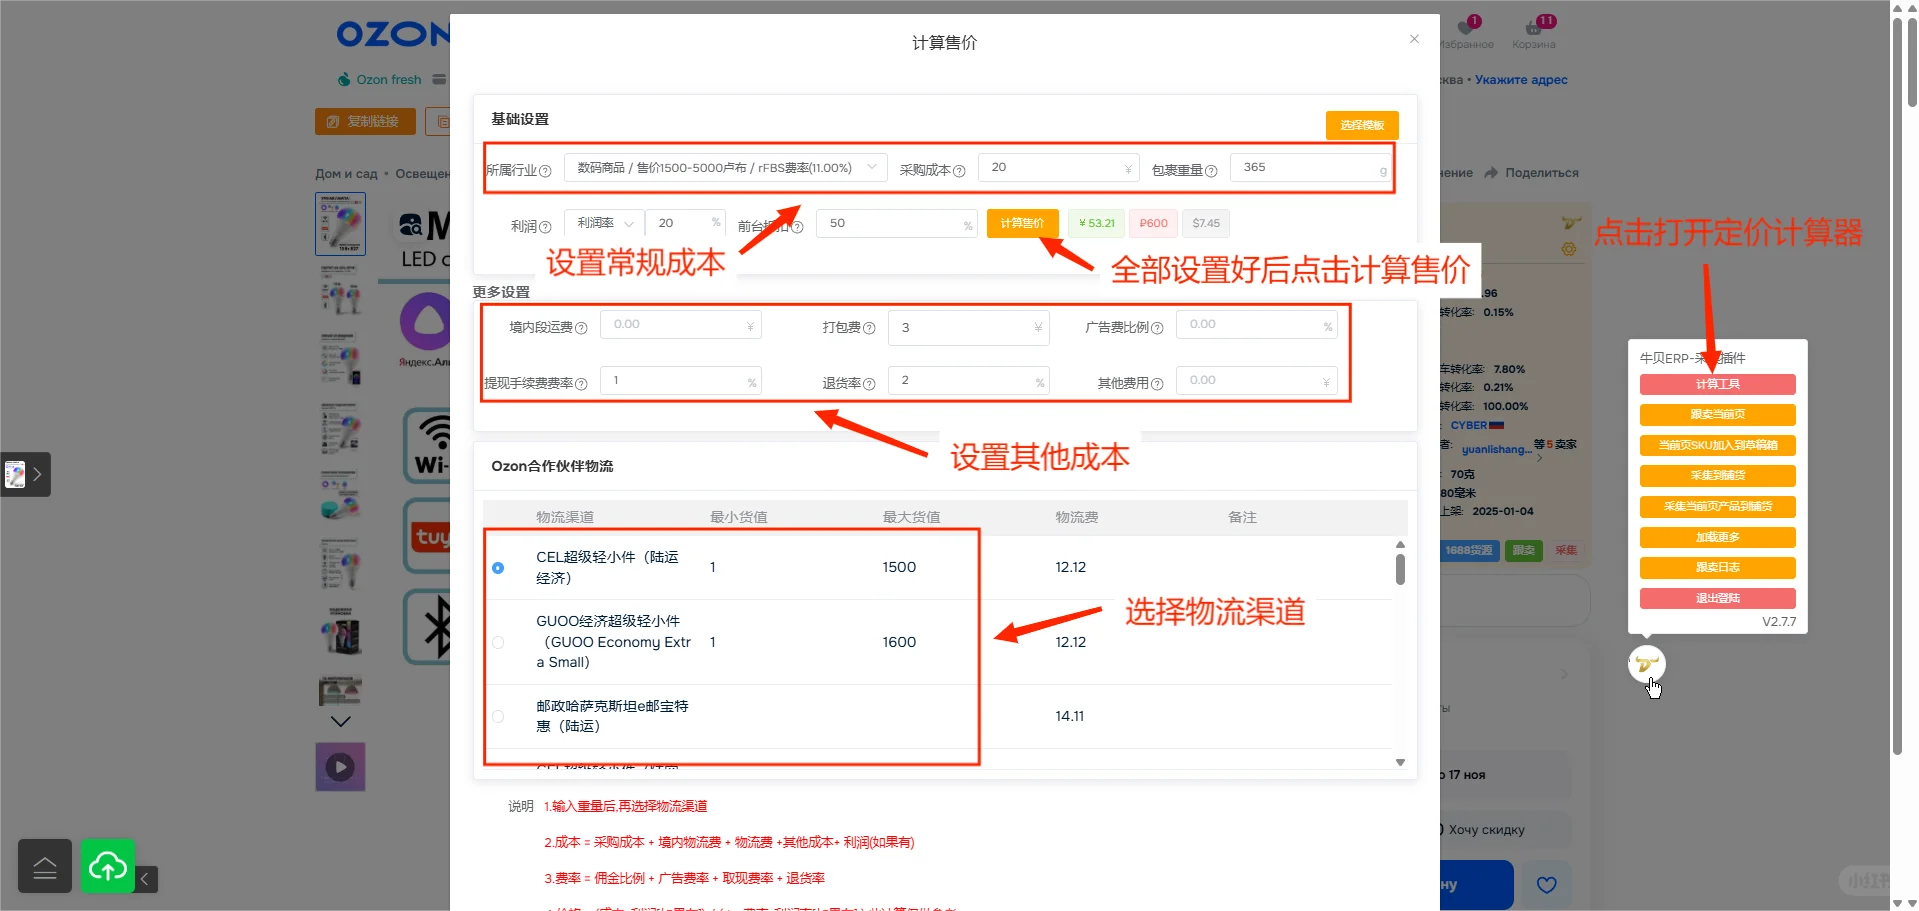Image resolution: width=1919 pixels, height=911 pixels.
Task: Click the OZON logo
Action: click(x=393, y=35)
